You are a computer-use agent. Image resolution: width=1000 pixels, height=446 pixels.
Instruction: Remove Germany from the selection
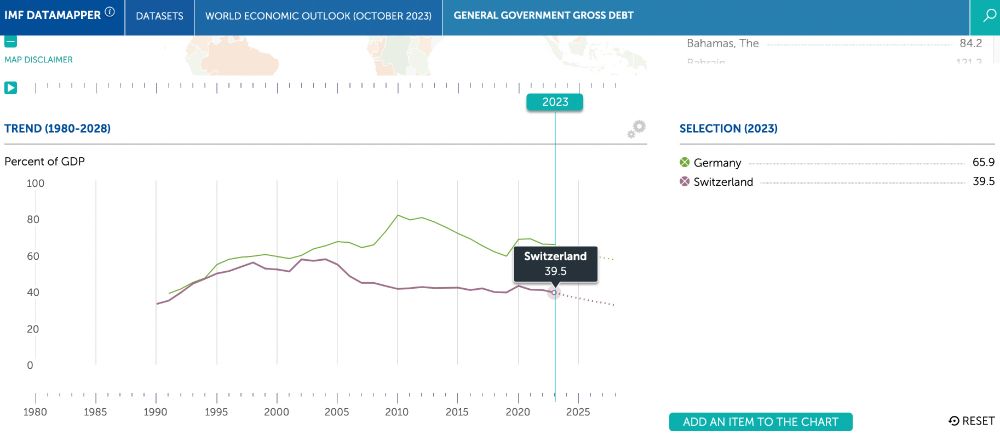685,163
